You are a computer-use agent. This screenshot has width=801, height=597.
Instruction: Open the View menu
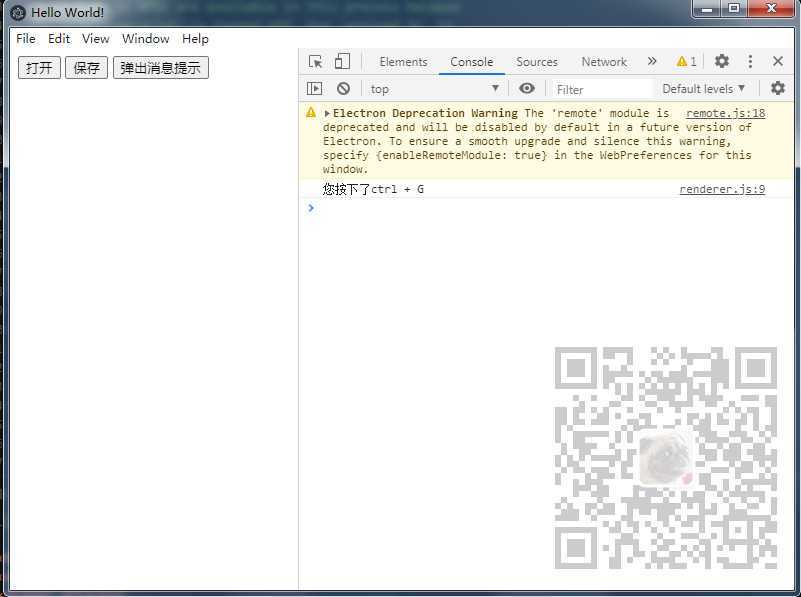tap(96, 39)
